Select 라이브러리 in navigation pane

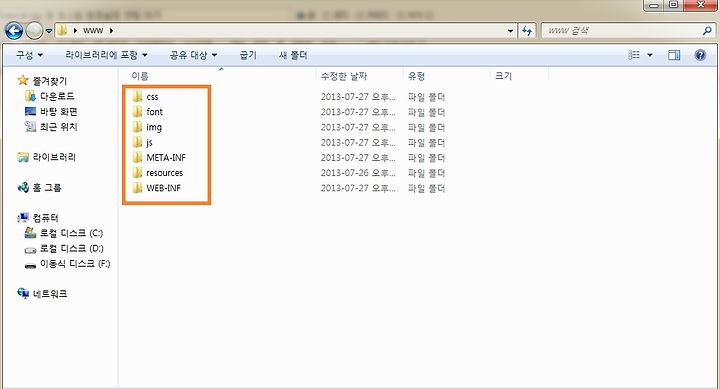tap(54, 157)
